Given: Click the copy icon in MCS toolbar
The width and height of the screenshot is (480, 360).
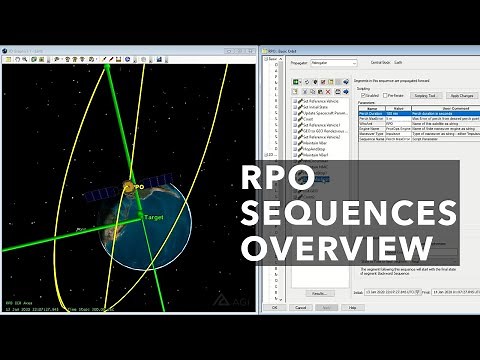Looking at the screenshot, I should (x=313, y=92).
